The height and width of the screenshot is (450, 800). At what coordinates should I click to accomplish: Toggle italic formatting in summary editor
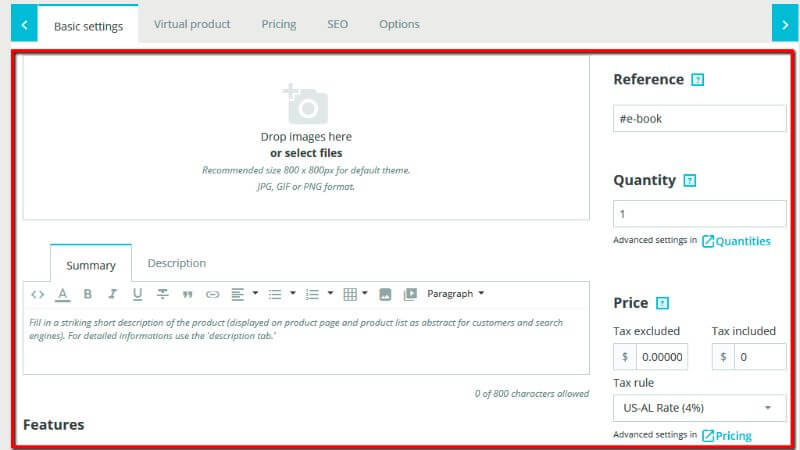click(112, 294)
